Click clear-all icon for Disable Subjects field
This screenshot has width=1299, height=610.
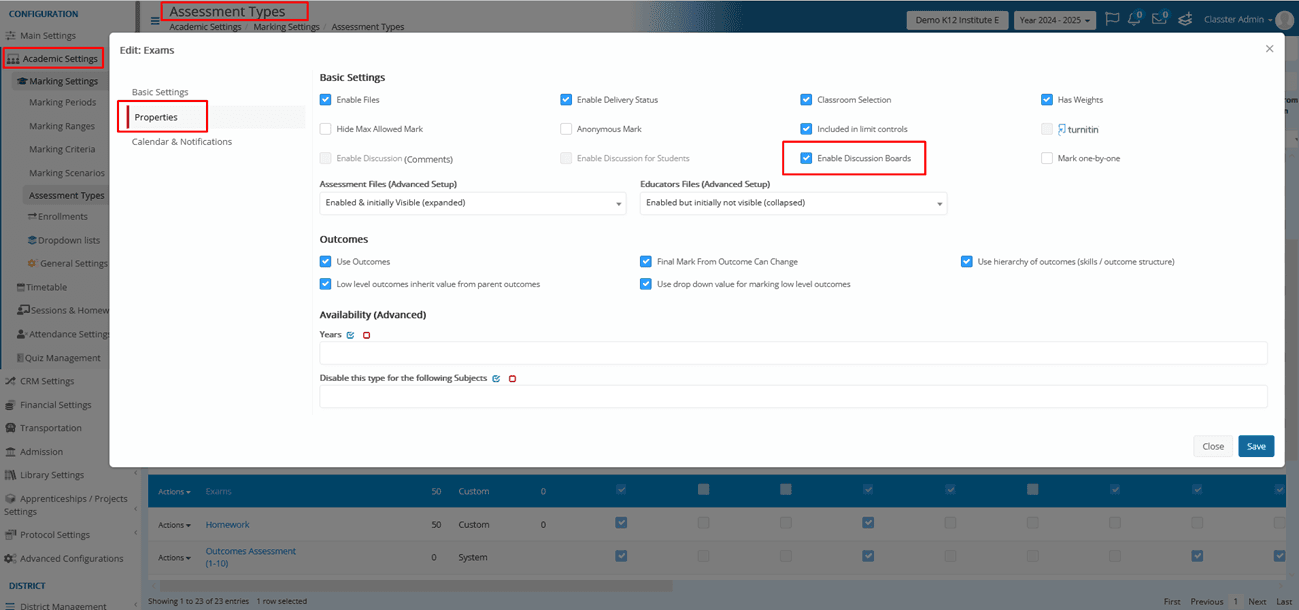512,379
